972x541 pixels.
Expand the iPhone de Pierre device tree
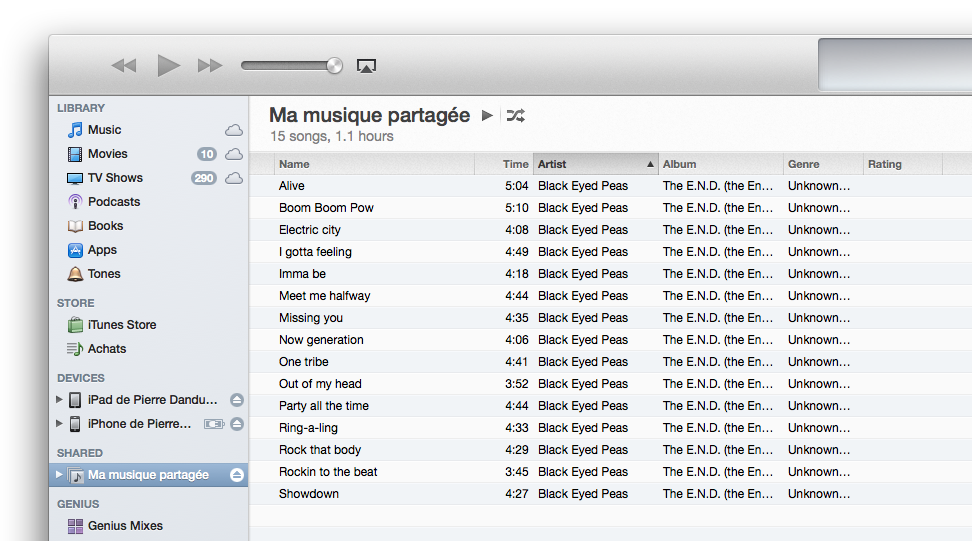pyautogui.click(x=59, y=424)
